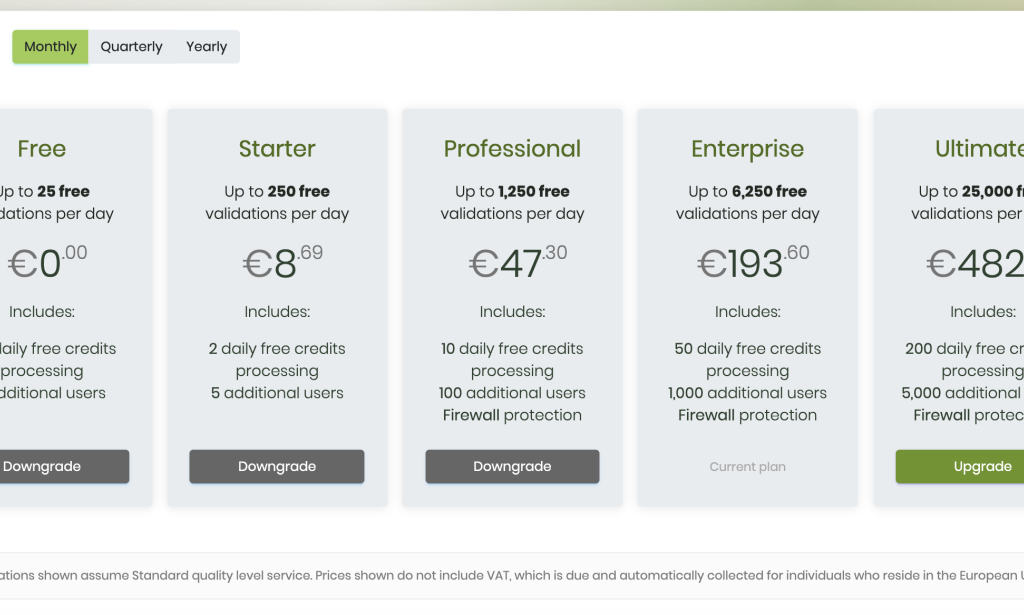This screenshot has width=1024, height=615.
Task: Switch to the Quarterly billing tab
Action: [131, 46]
